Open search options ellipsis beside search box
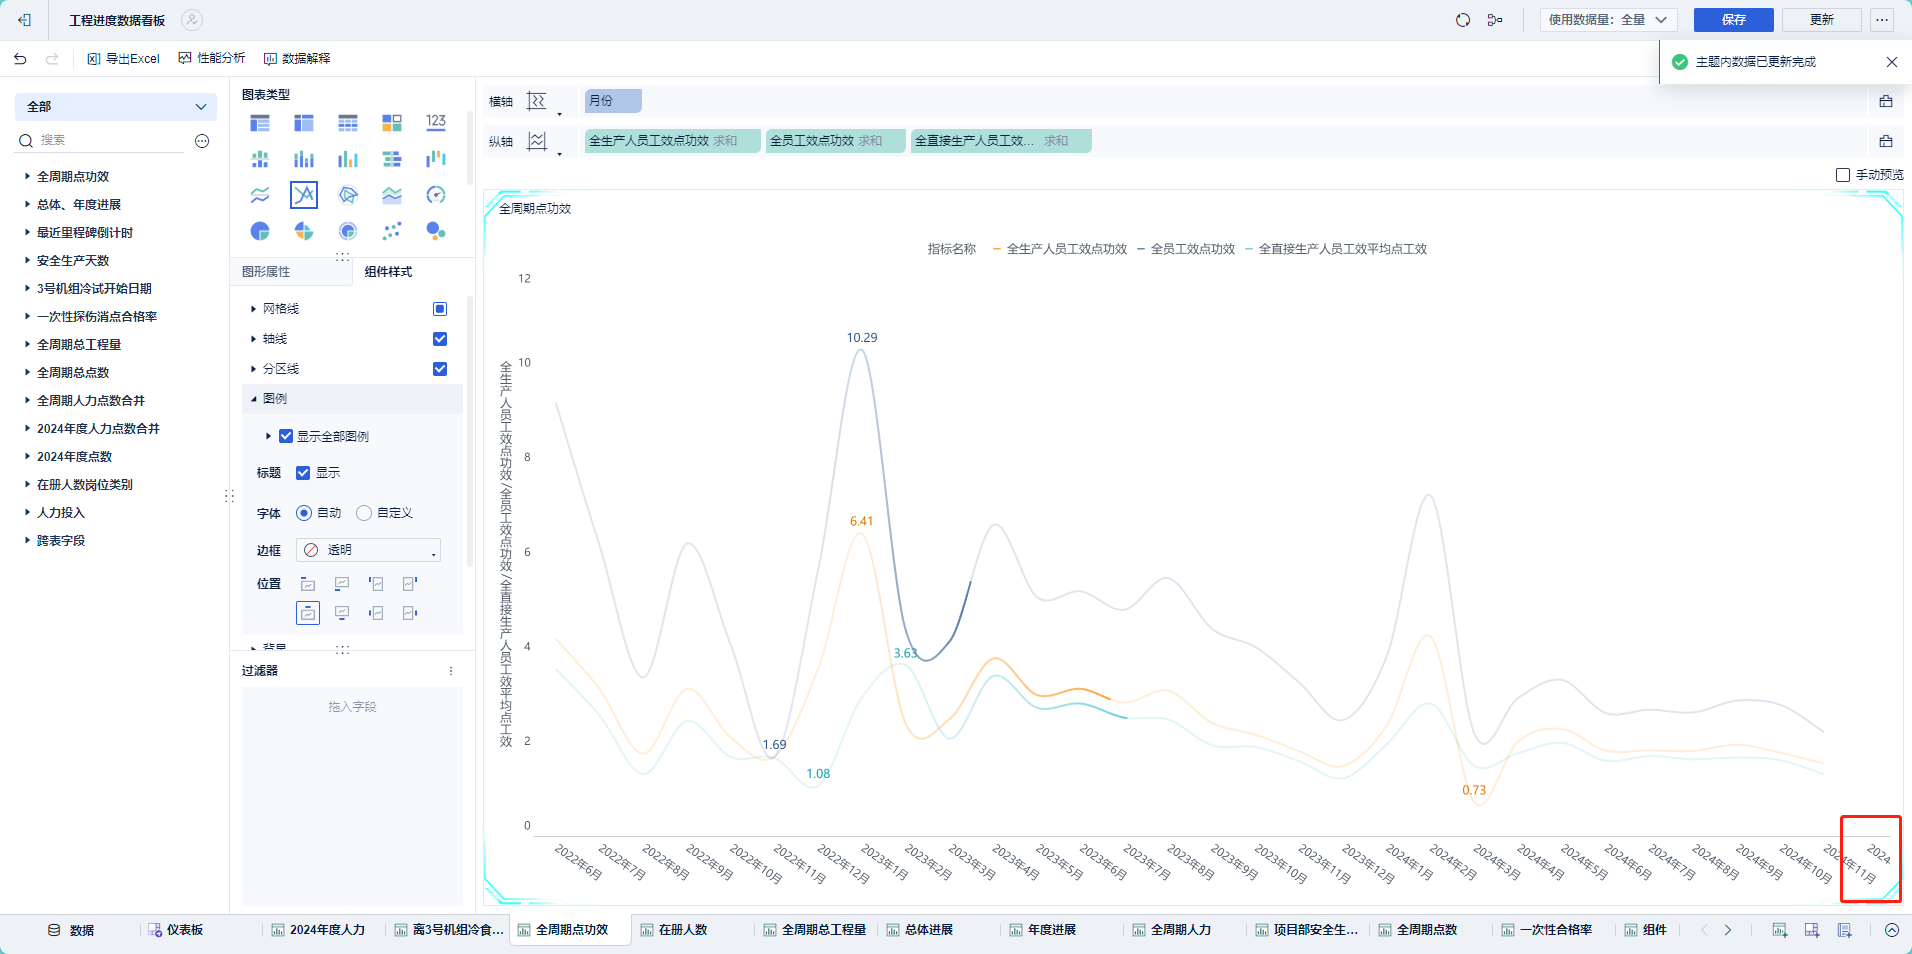Image resolution: width=1912 pixels, height=954 pixels. 202,141
